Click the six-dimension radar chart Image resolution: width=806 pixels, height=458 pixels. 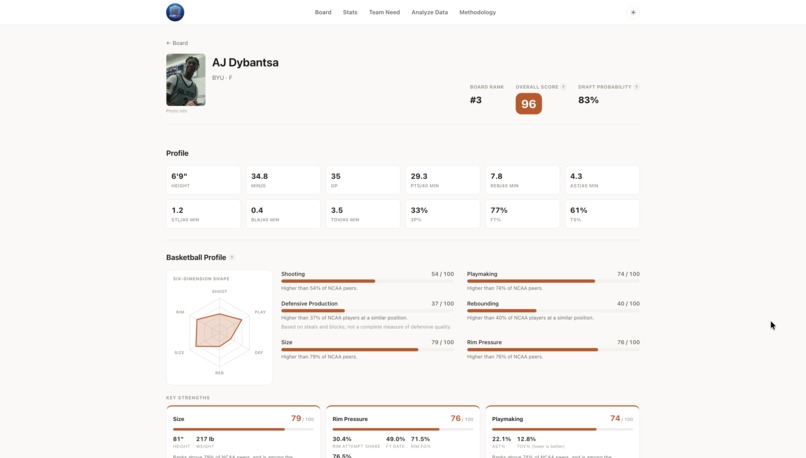(x=219, y=331)
